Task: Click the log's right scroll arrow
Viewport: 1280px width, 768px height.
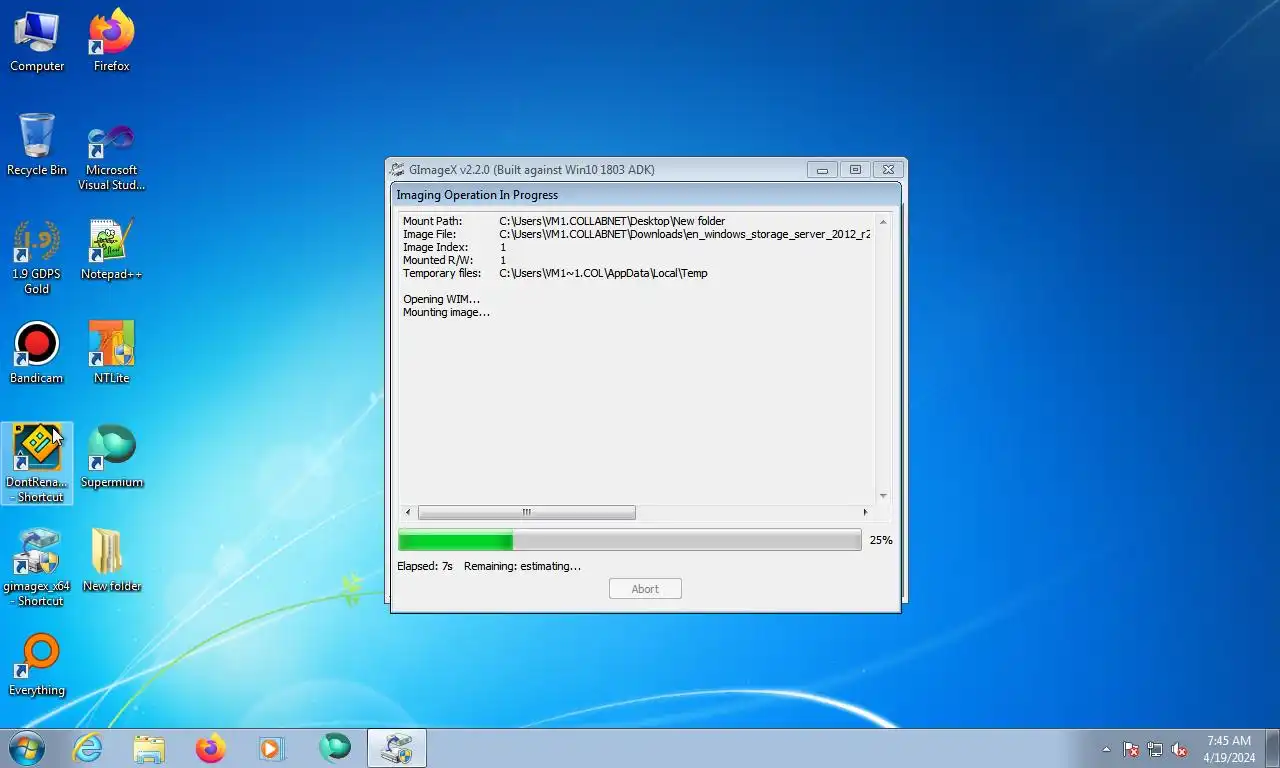Action: [x=865, y=512]
